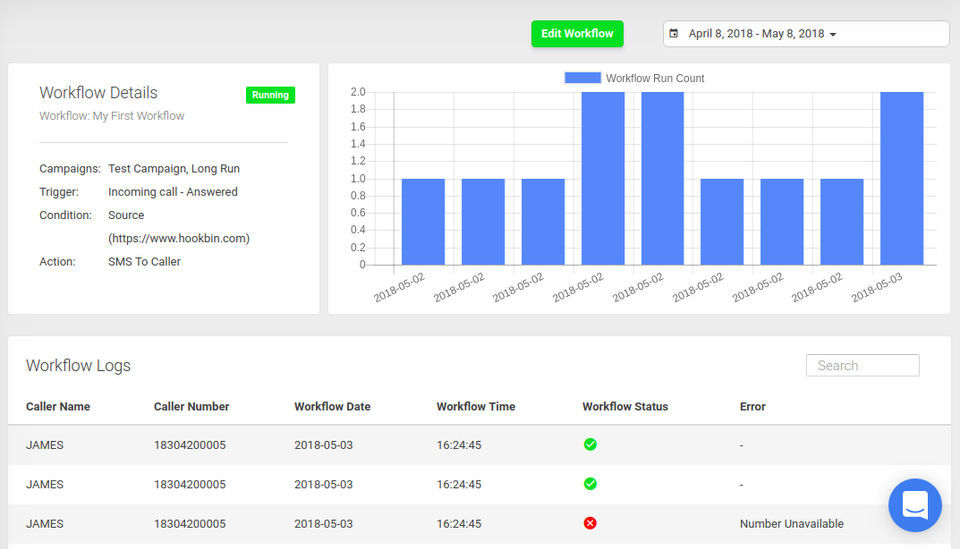Screen dimensions: 960x549
Task: Toggle the Workflow Run Count legend swatch
Action: click(x=582, y=78)
